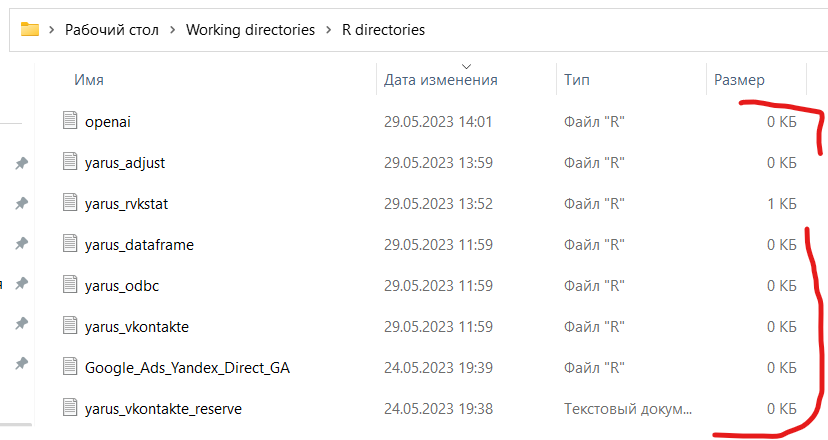This screenshot has height=440, width=828.
Task: Click date 29.05.2023 14:01
Action: 438,122
